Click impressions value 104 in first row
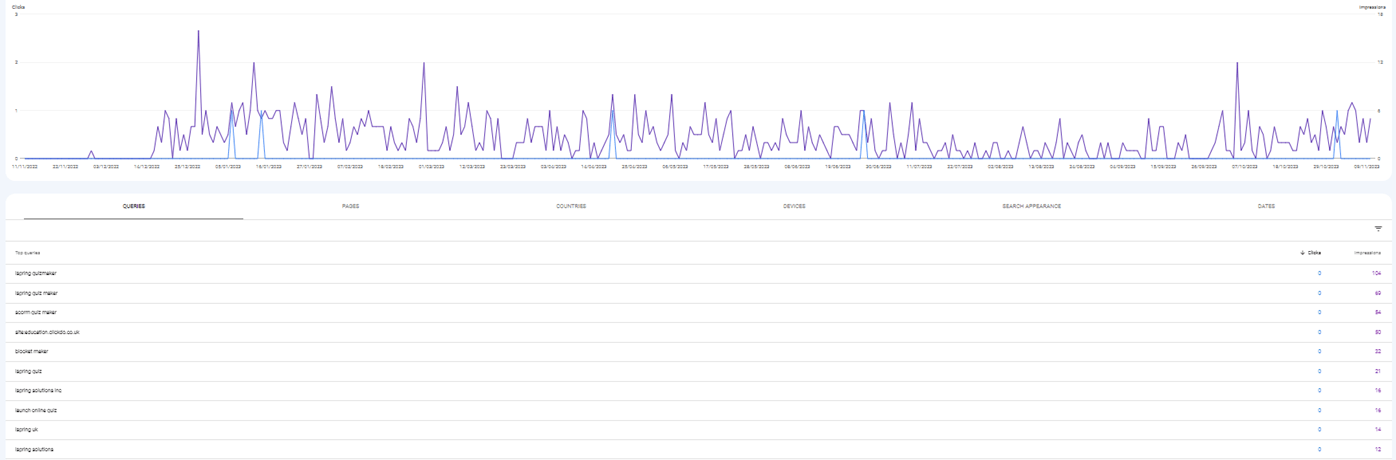The image size is (1396, 460). (1376, 273)
